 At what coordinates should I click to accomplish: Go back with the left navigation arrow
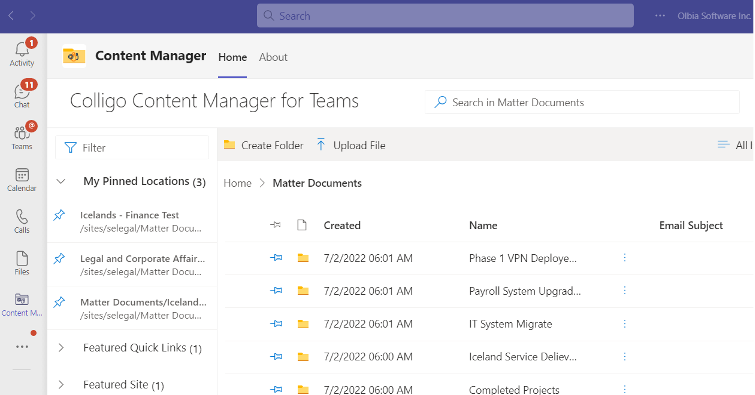tap(11, 16)
